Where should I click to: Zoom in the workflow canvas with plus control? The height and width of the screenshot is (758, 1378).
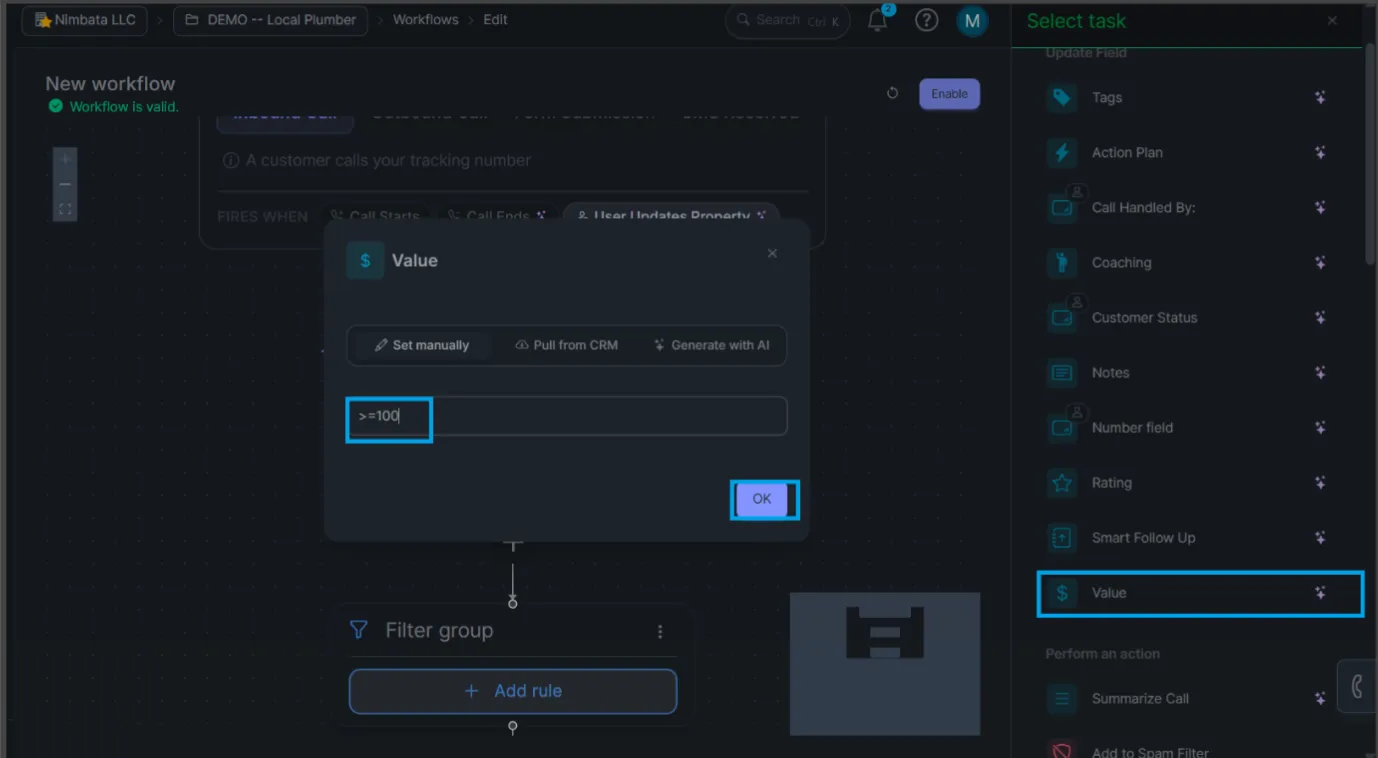pyautogui.click(x=65, y=160)
